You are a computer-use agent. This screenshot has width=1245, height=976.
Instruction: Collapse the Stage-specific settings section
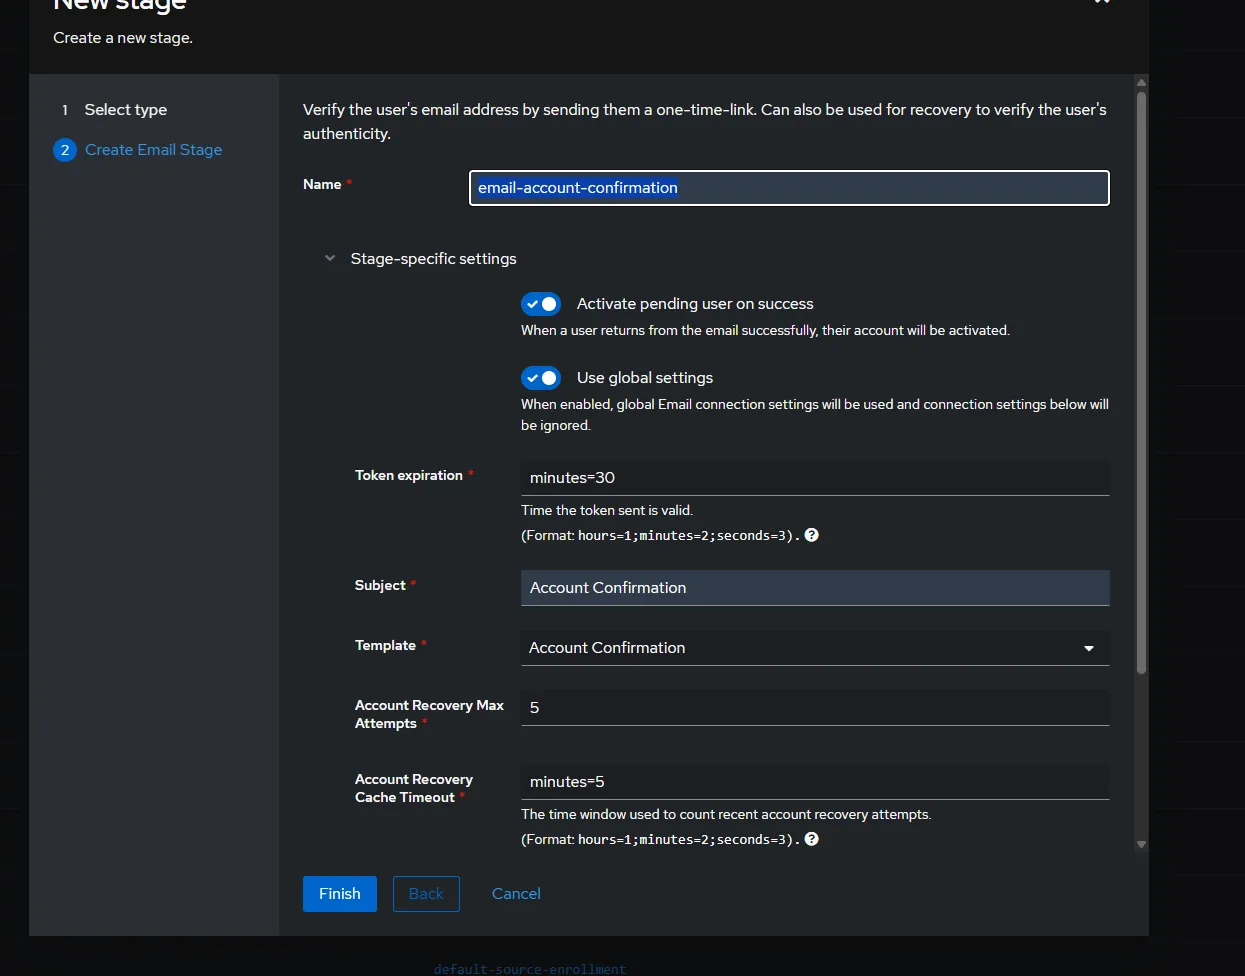pyautogui.click(x=330, y=259)
